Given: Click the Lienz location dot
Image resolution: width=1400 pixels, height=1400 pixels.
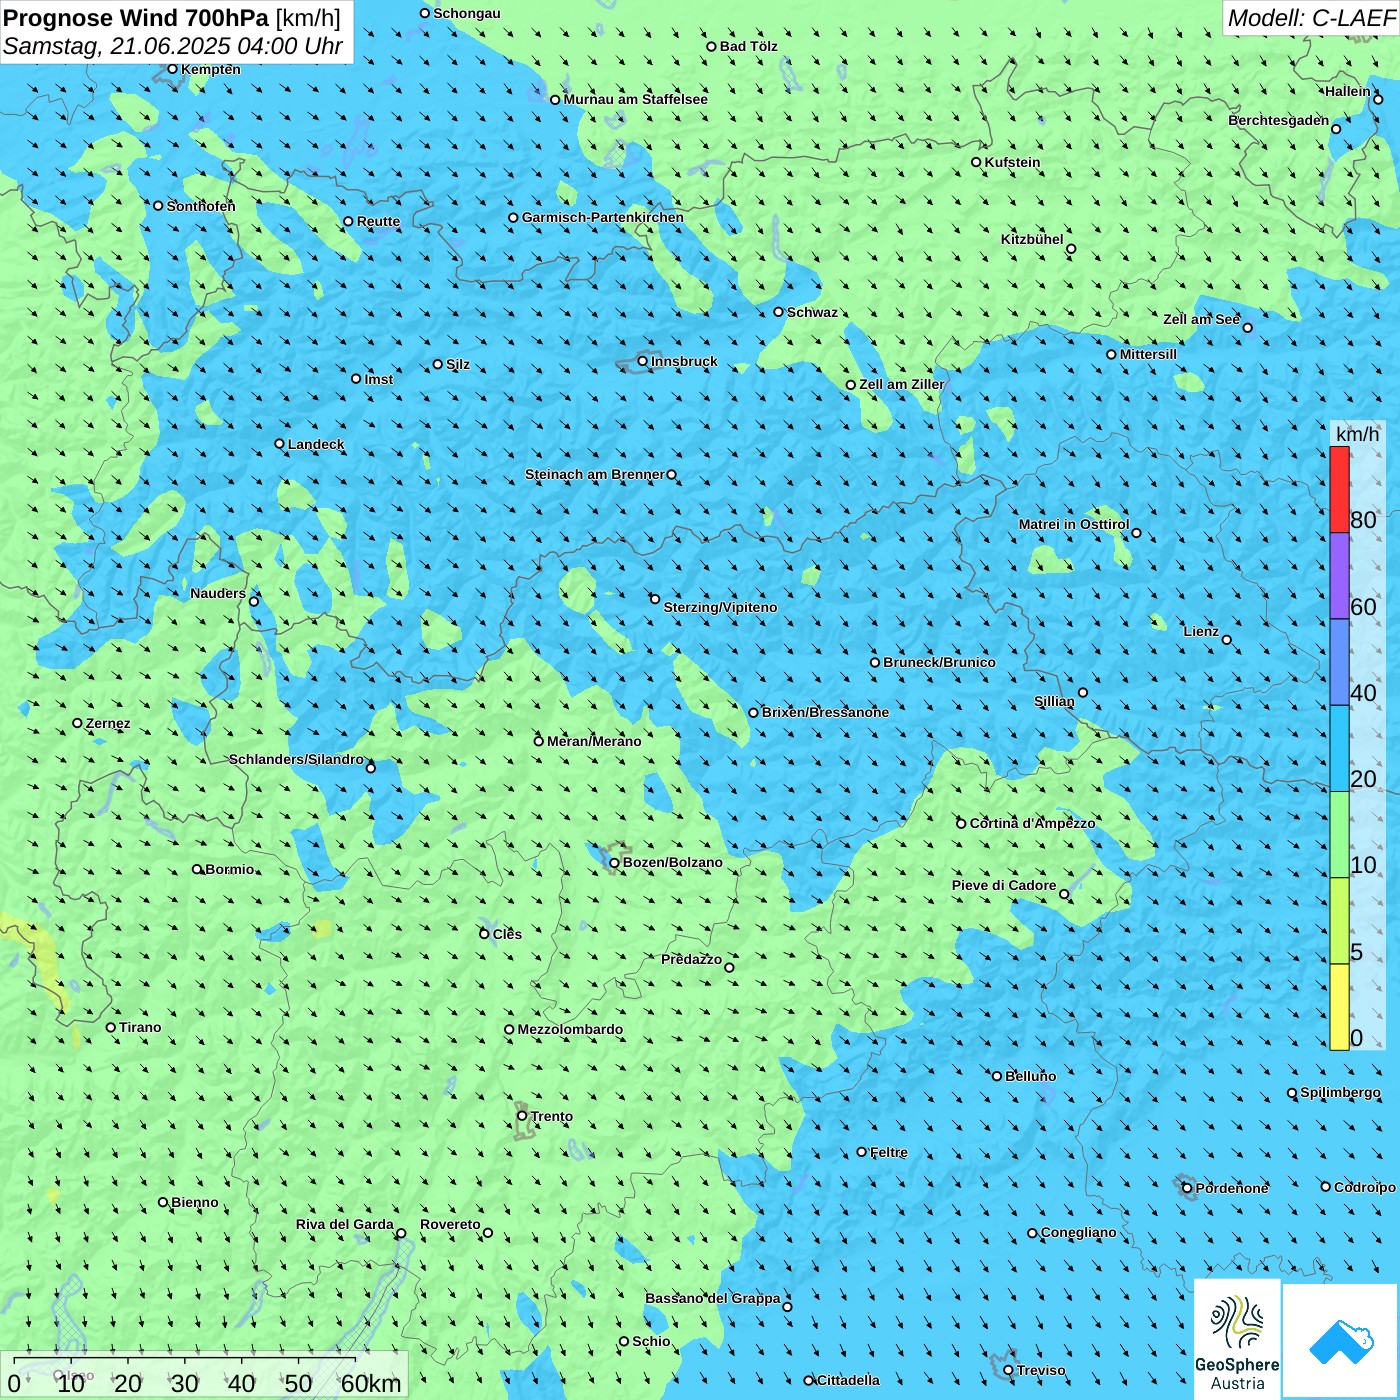Looking at the screenshot, I should [x=1227, y=640].
